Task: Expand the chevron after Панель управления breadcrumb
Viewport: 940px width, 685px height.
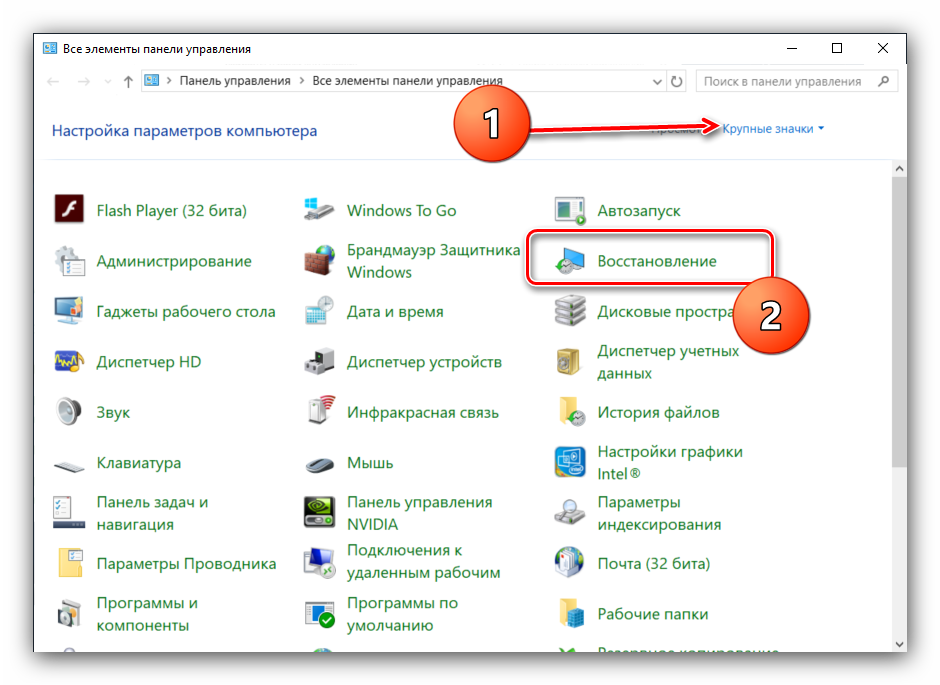Action: (302, 80)
